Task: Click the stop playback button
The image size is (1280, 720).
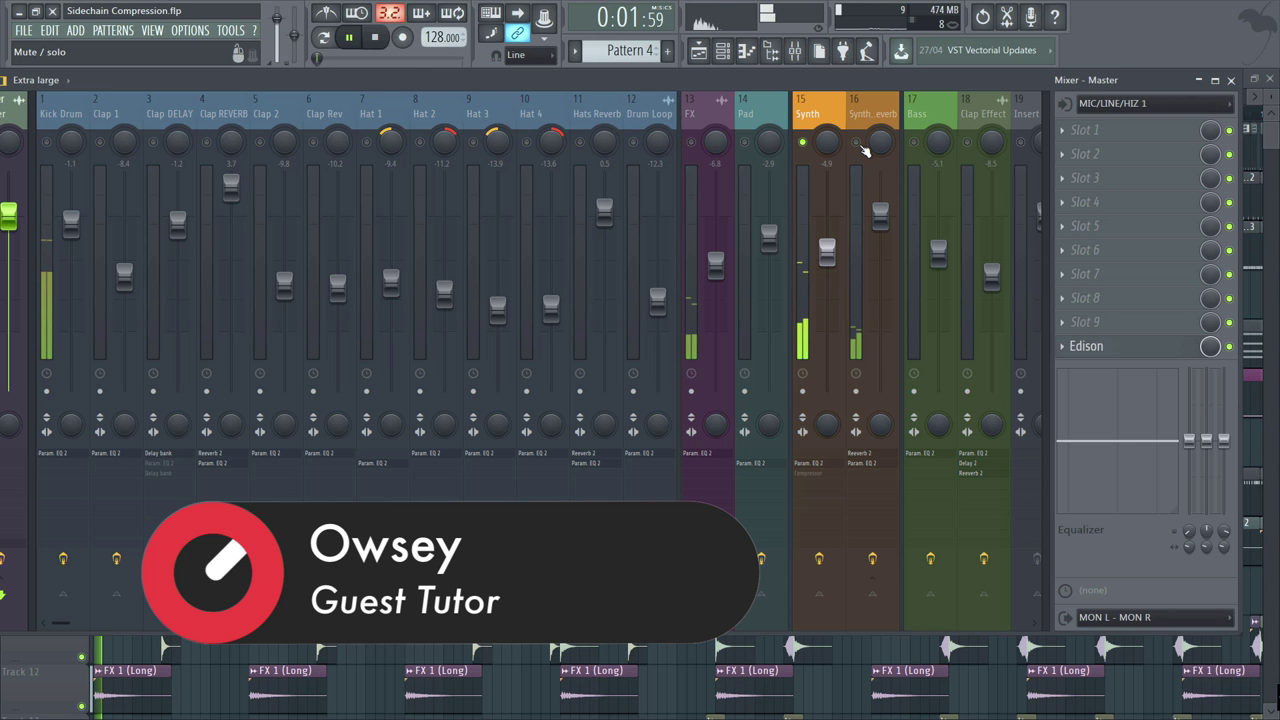Action: click(x=375, y=38)
